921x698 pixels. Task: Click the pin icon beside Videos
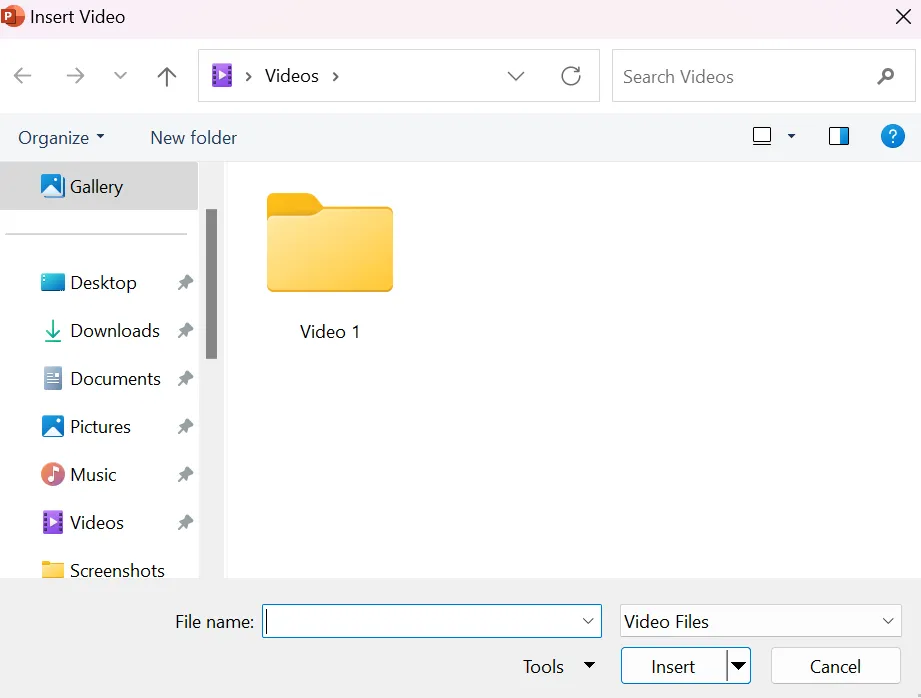click(x=185, y=523)
